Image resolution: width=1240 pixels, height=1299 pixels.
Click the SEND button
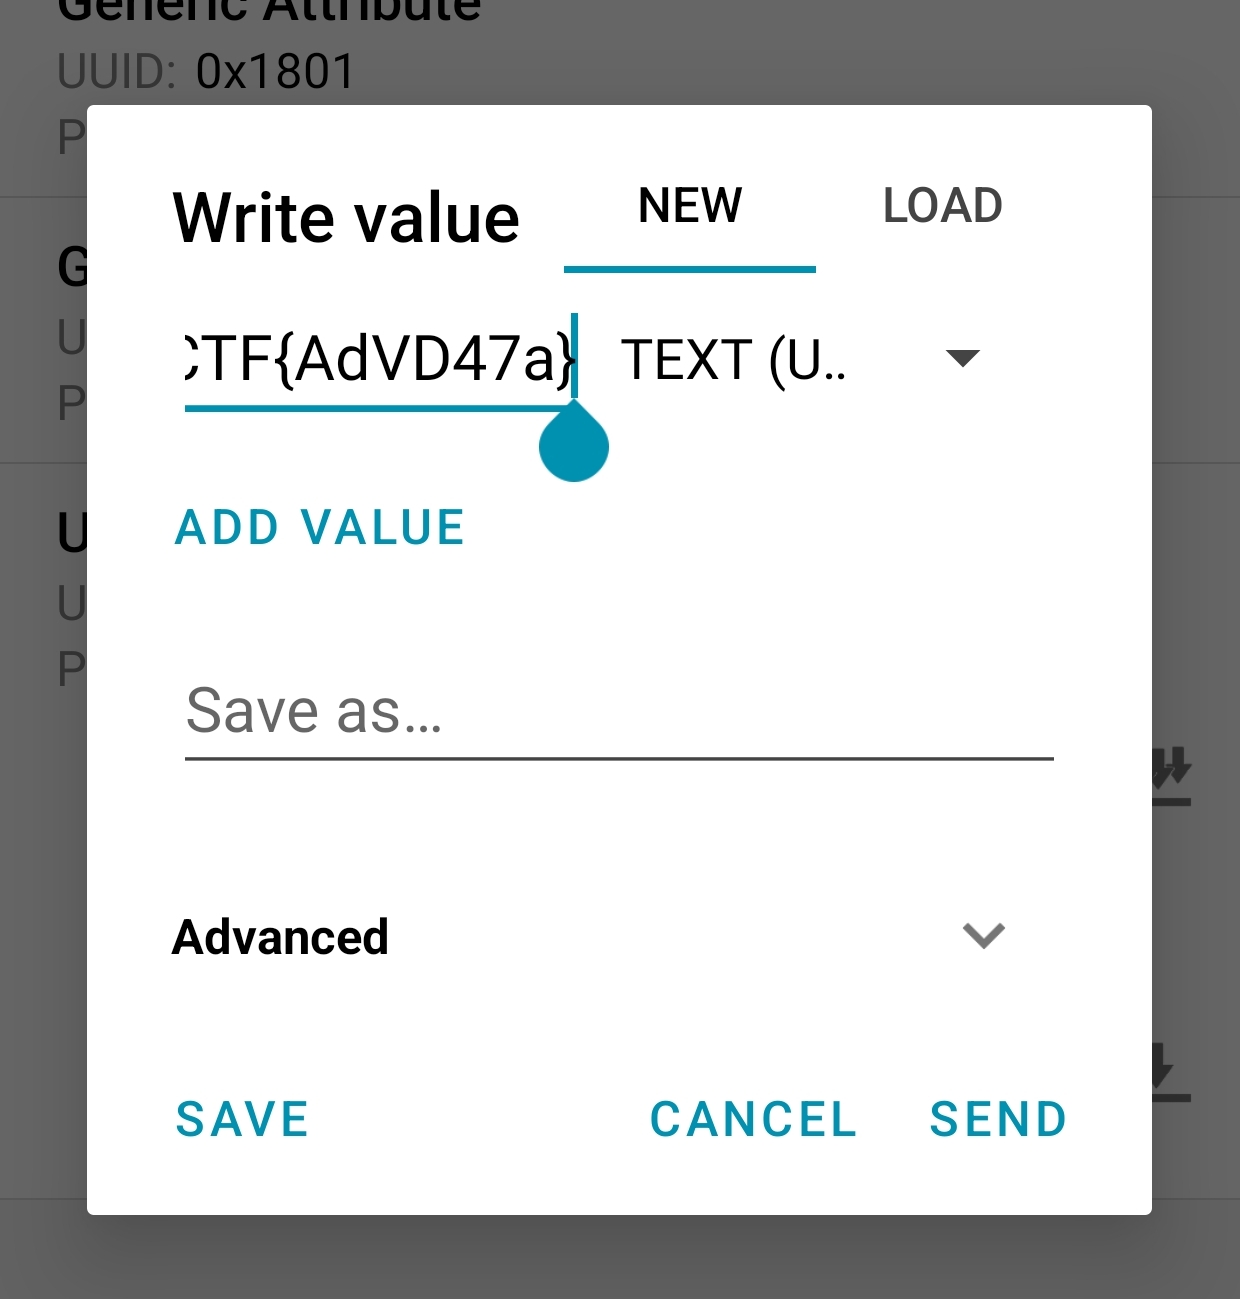tap(998, 1119)
